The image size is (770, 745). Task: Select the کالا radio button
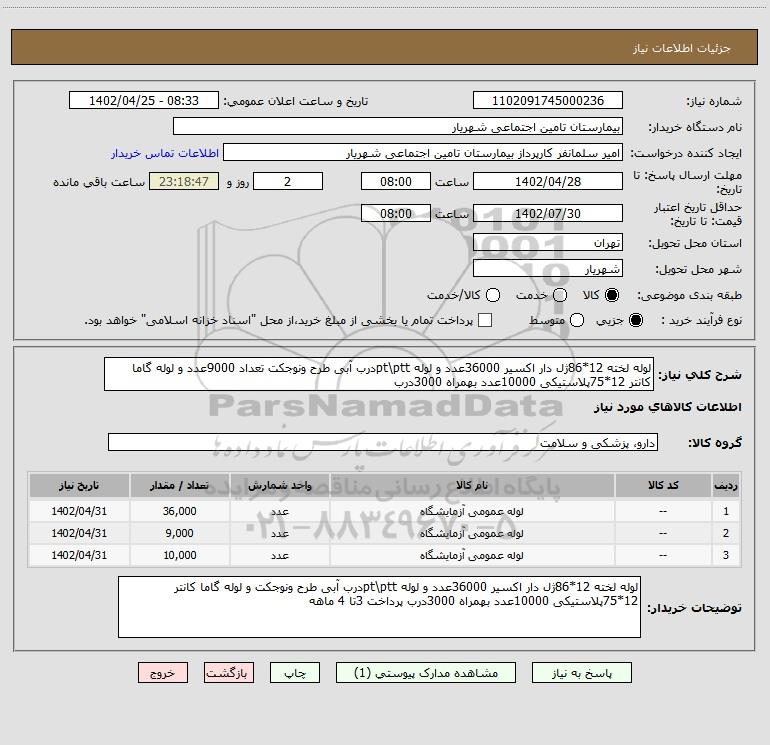[612, 295]
